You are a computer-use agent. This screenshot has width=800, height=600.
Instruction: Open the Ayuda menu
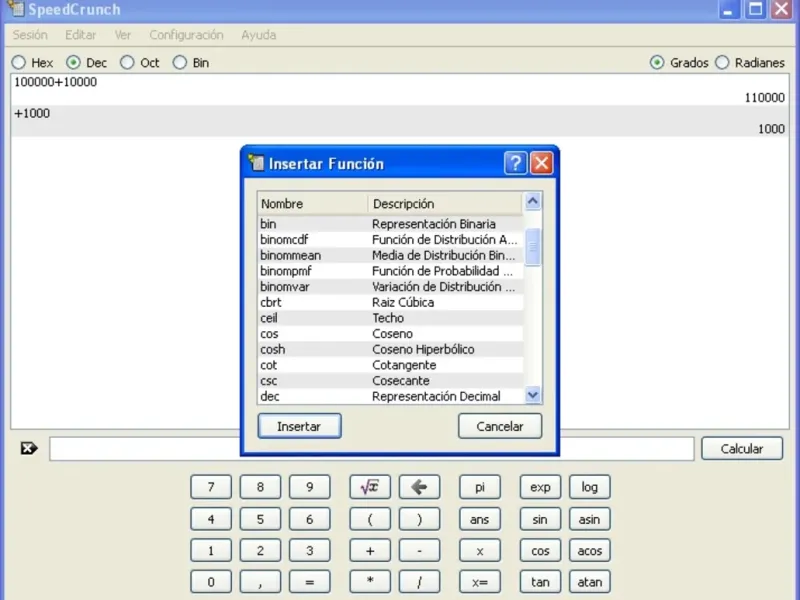click(259, 35)
